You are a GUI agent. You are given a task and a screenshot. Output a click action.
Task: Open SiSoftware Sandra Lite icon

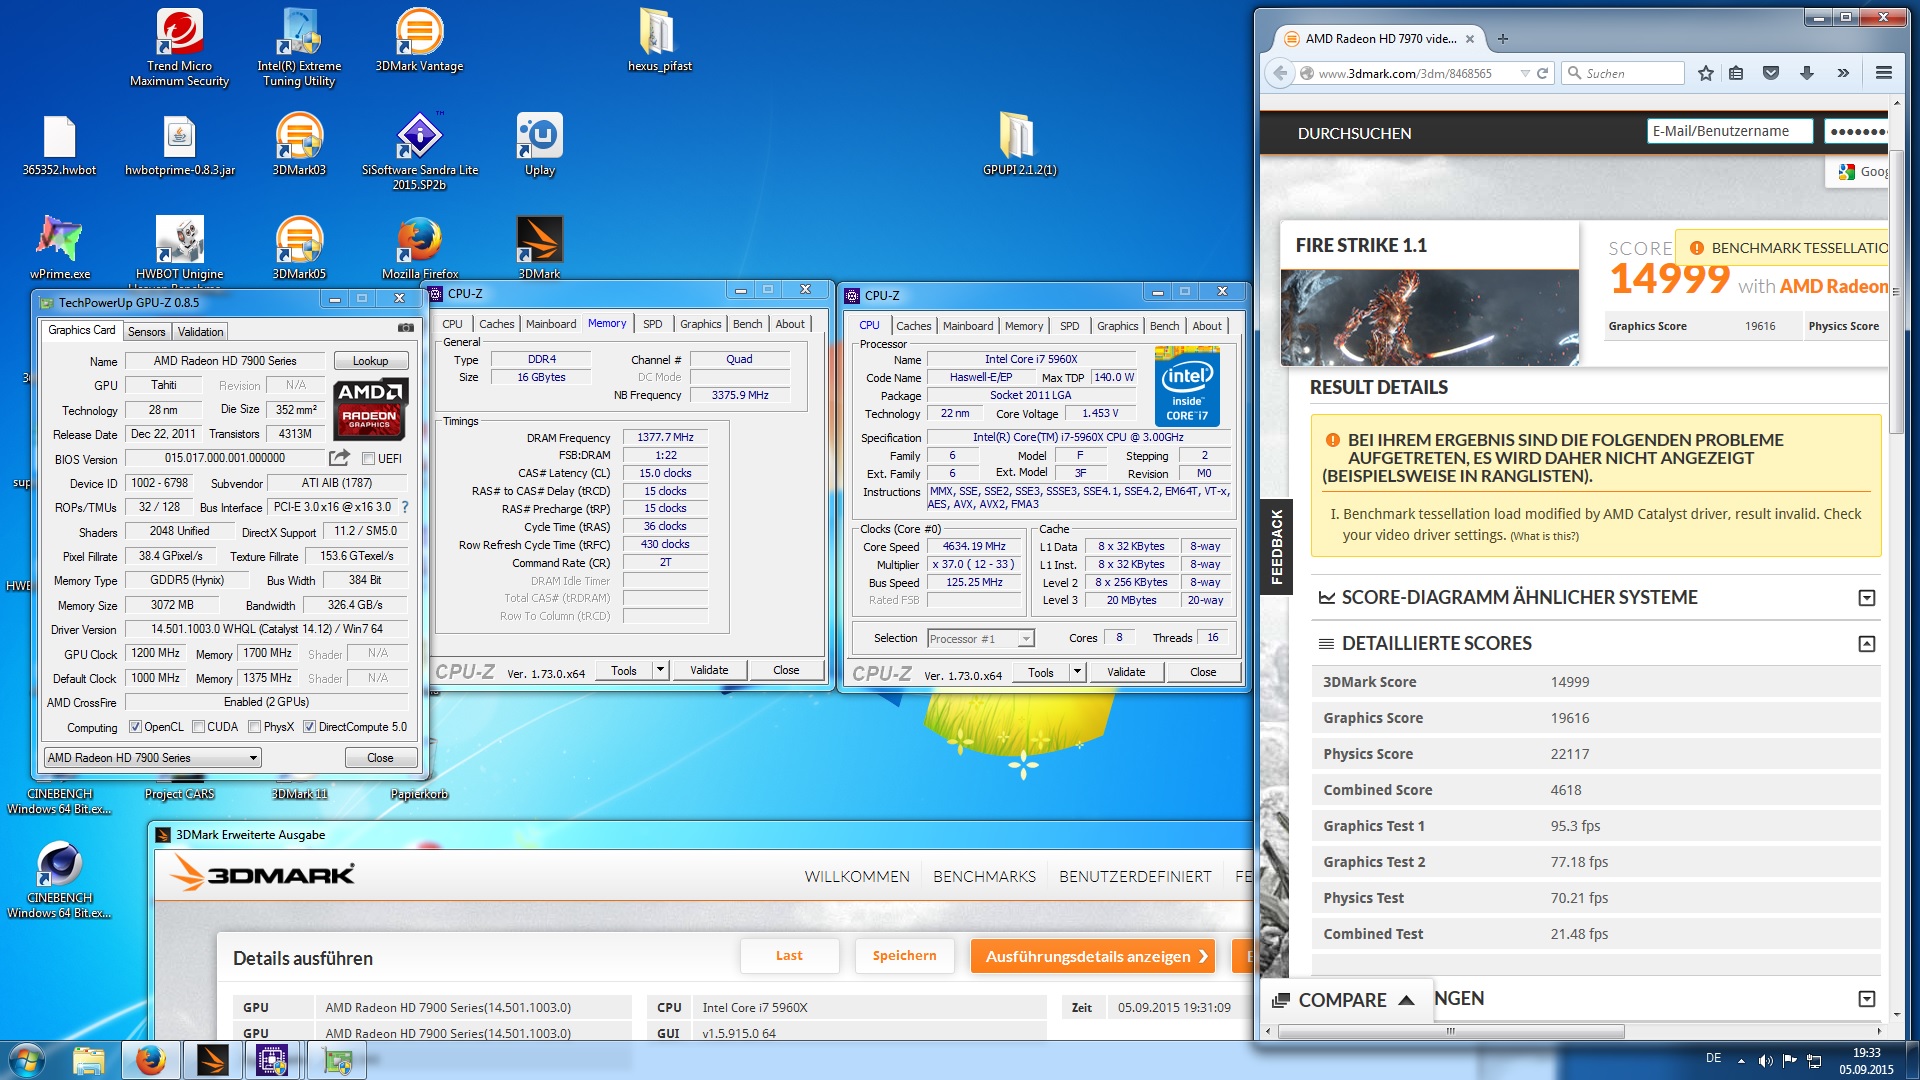419,152
